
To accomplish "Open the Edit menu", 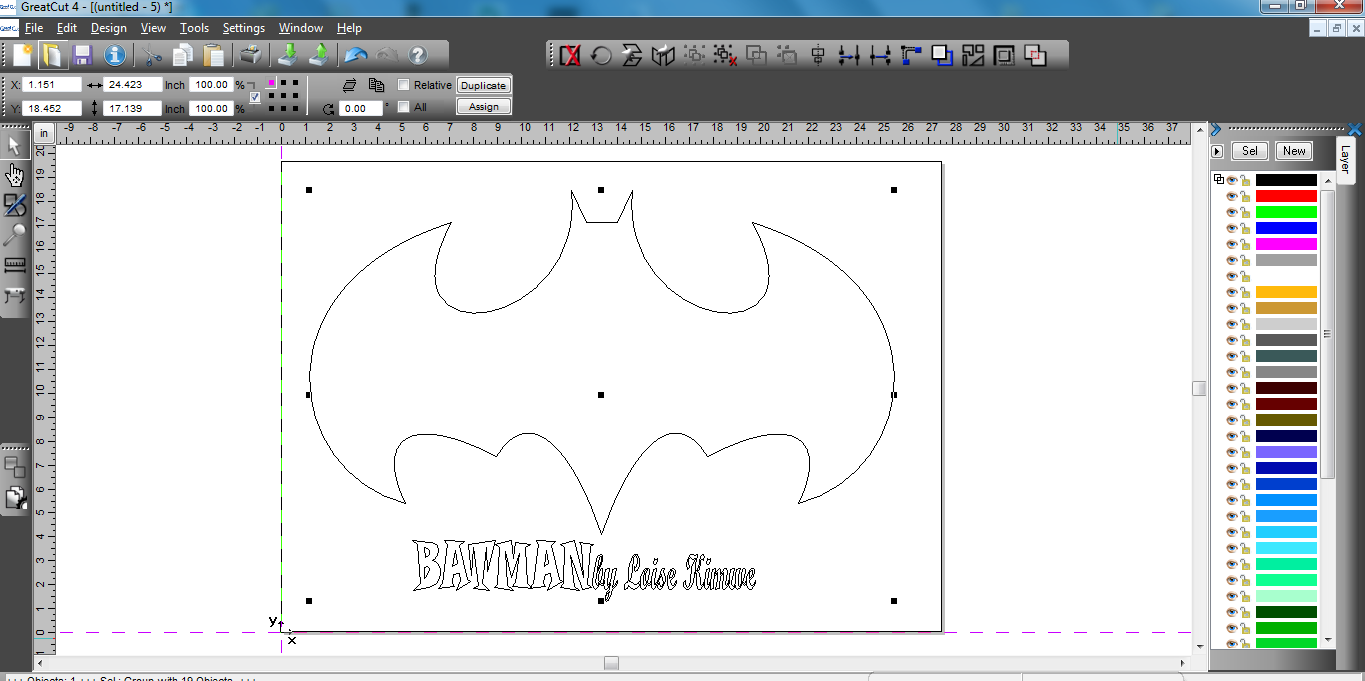I will (x=67, y=28).
